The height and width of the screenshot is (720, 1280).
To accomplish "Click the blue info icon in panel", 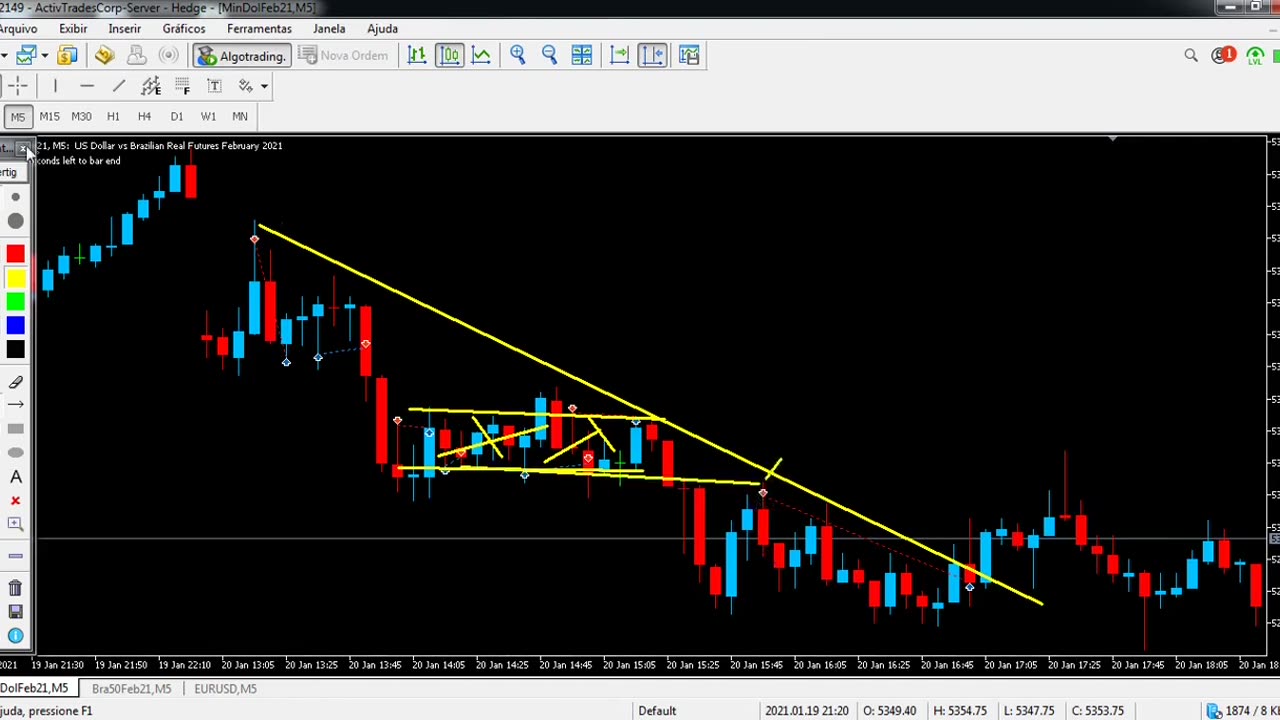I will click(15, 636).
